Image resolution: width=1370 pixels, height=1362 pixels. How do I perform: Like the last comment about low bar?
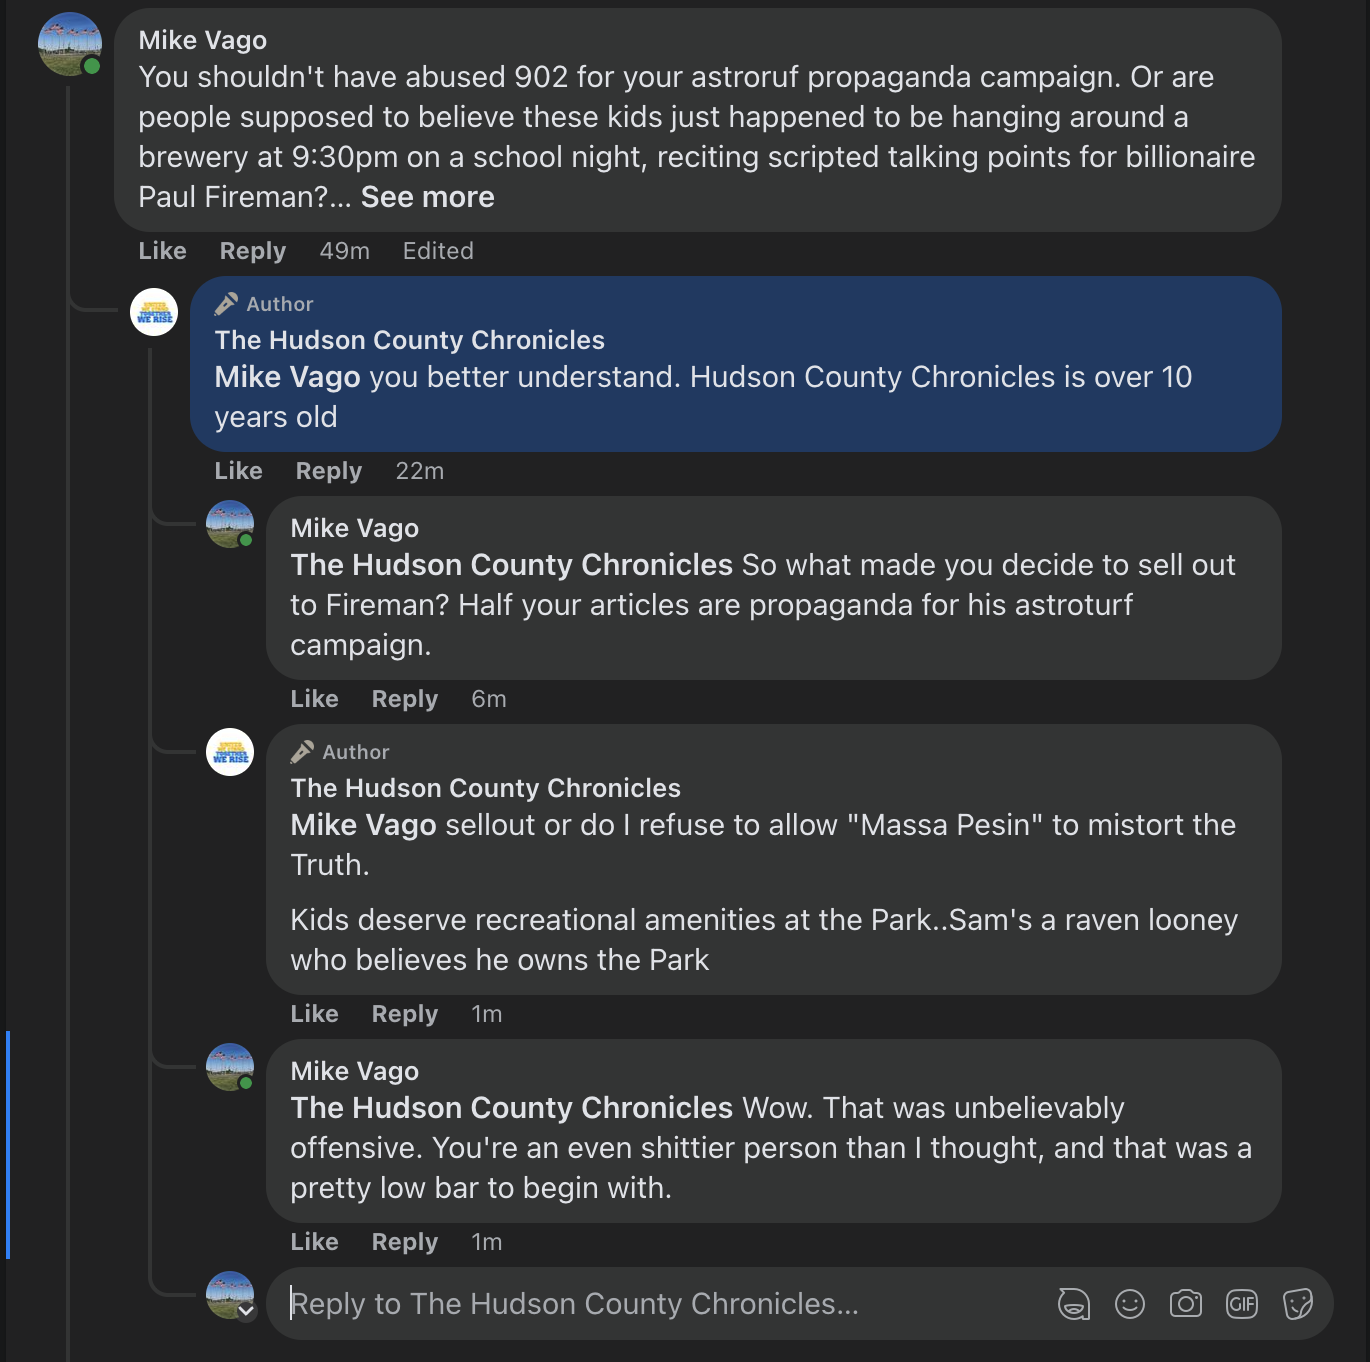click(314, 1242)
